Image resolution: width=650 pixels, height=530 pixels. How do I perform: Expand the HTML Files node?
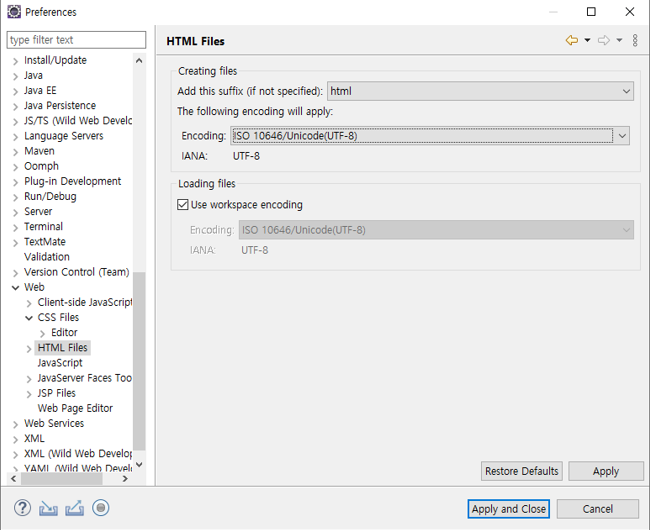click(x=29, y=349)
